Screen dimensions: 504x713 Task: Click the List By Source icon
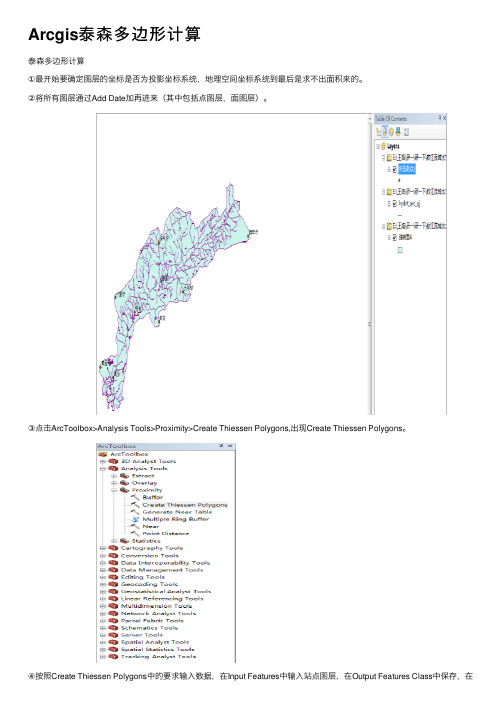point(385,132)
